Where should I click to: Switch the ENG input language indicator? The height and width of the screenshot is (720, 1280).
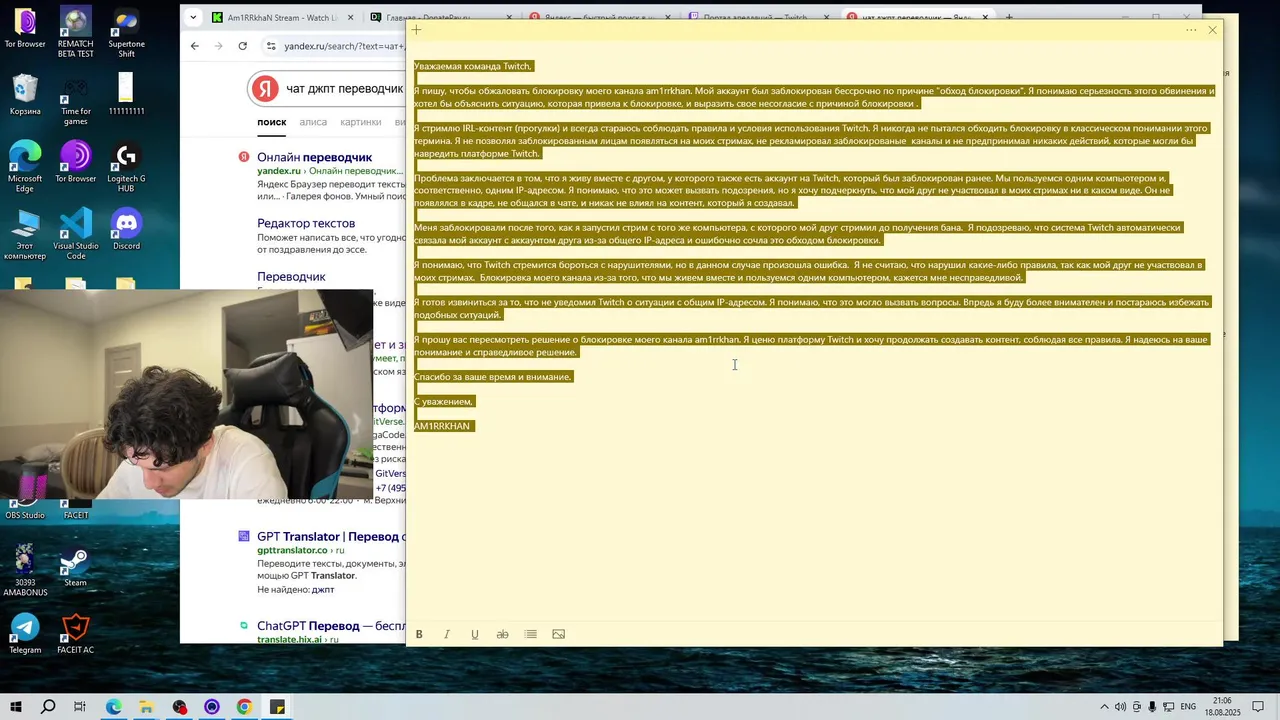click(x=1188, y=707)
